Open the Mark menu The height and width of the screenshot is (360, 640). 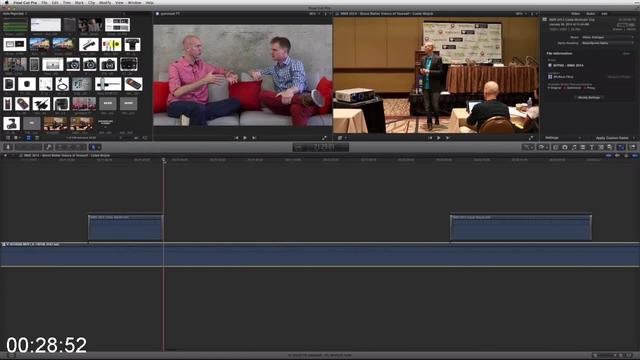(79, 2)
